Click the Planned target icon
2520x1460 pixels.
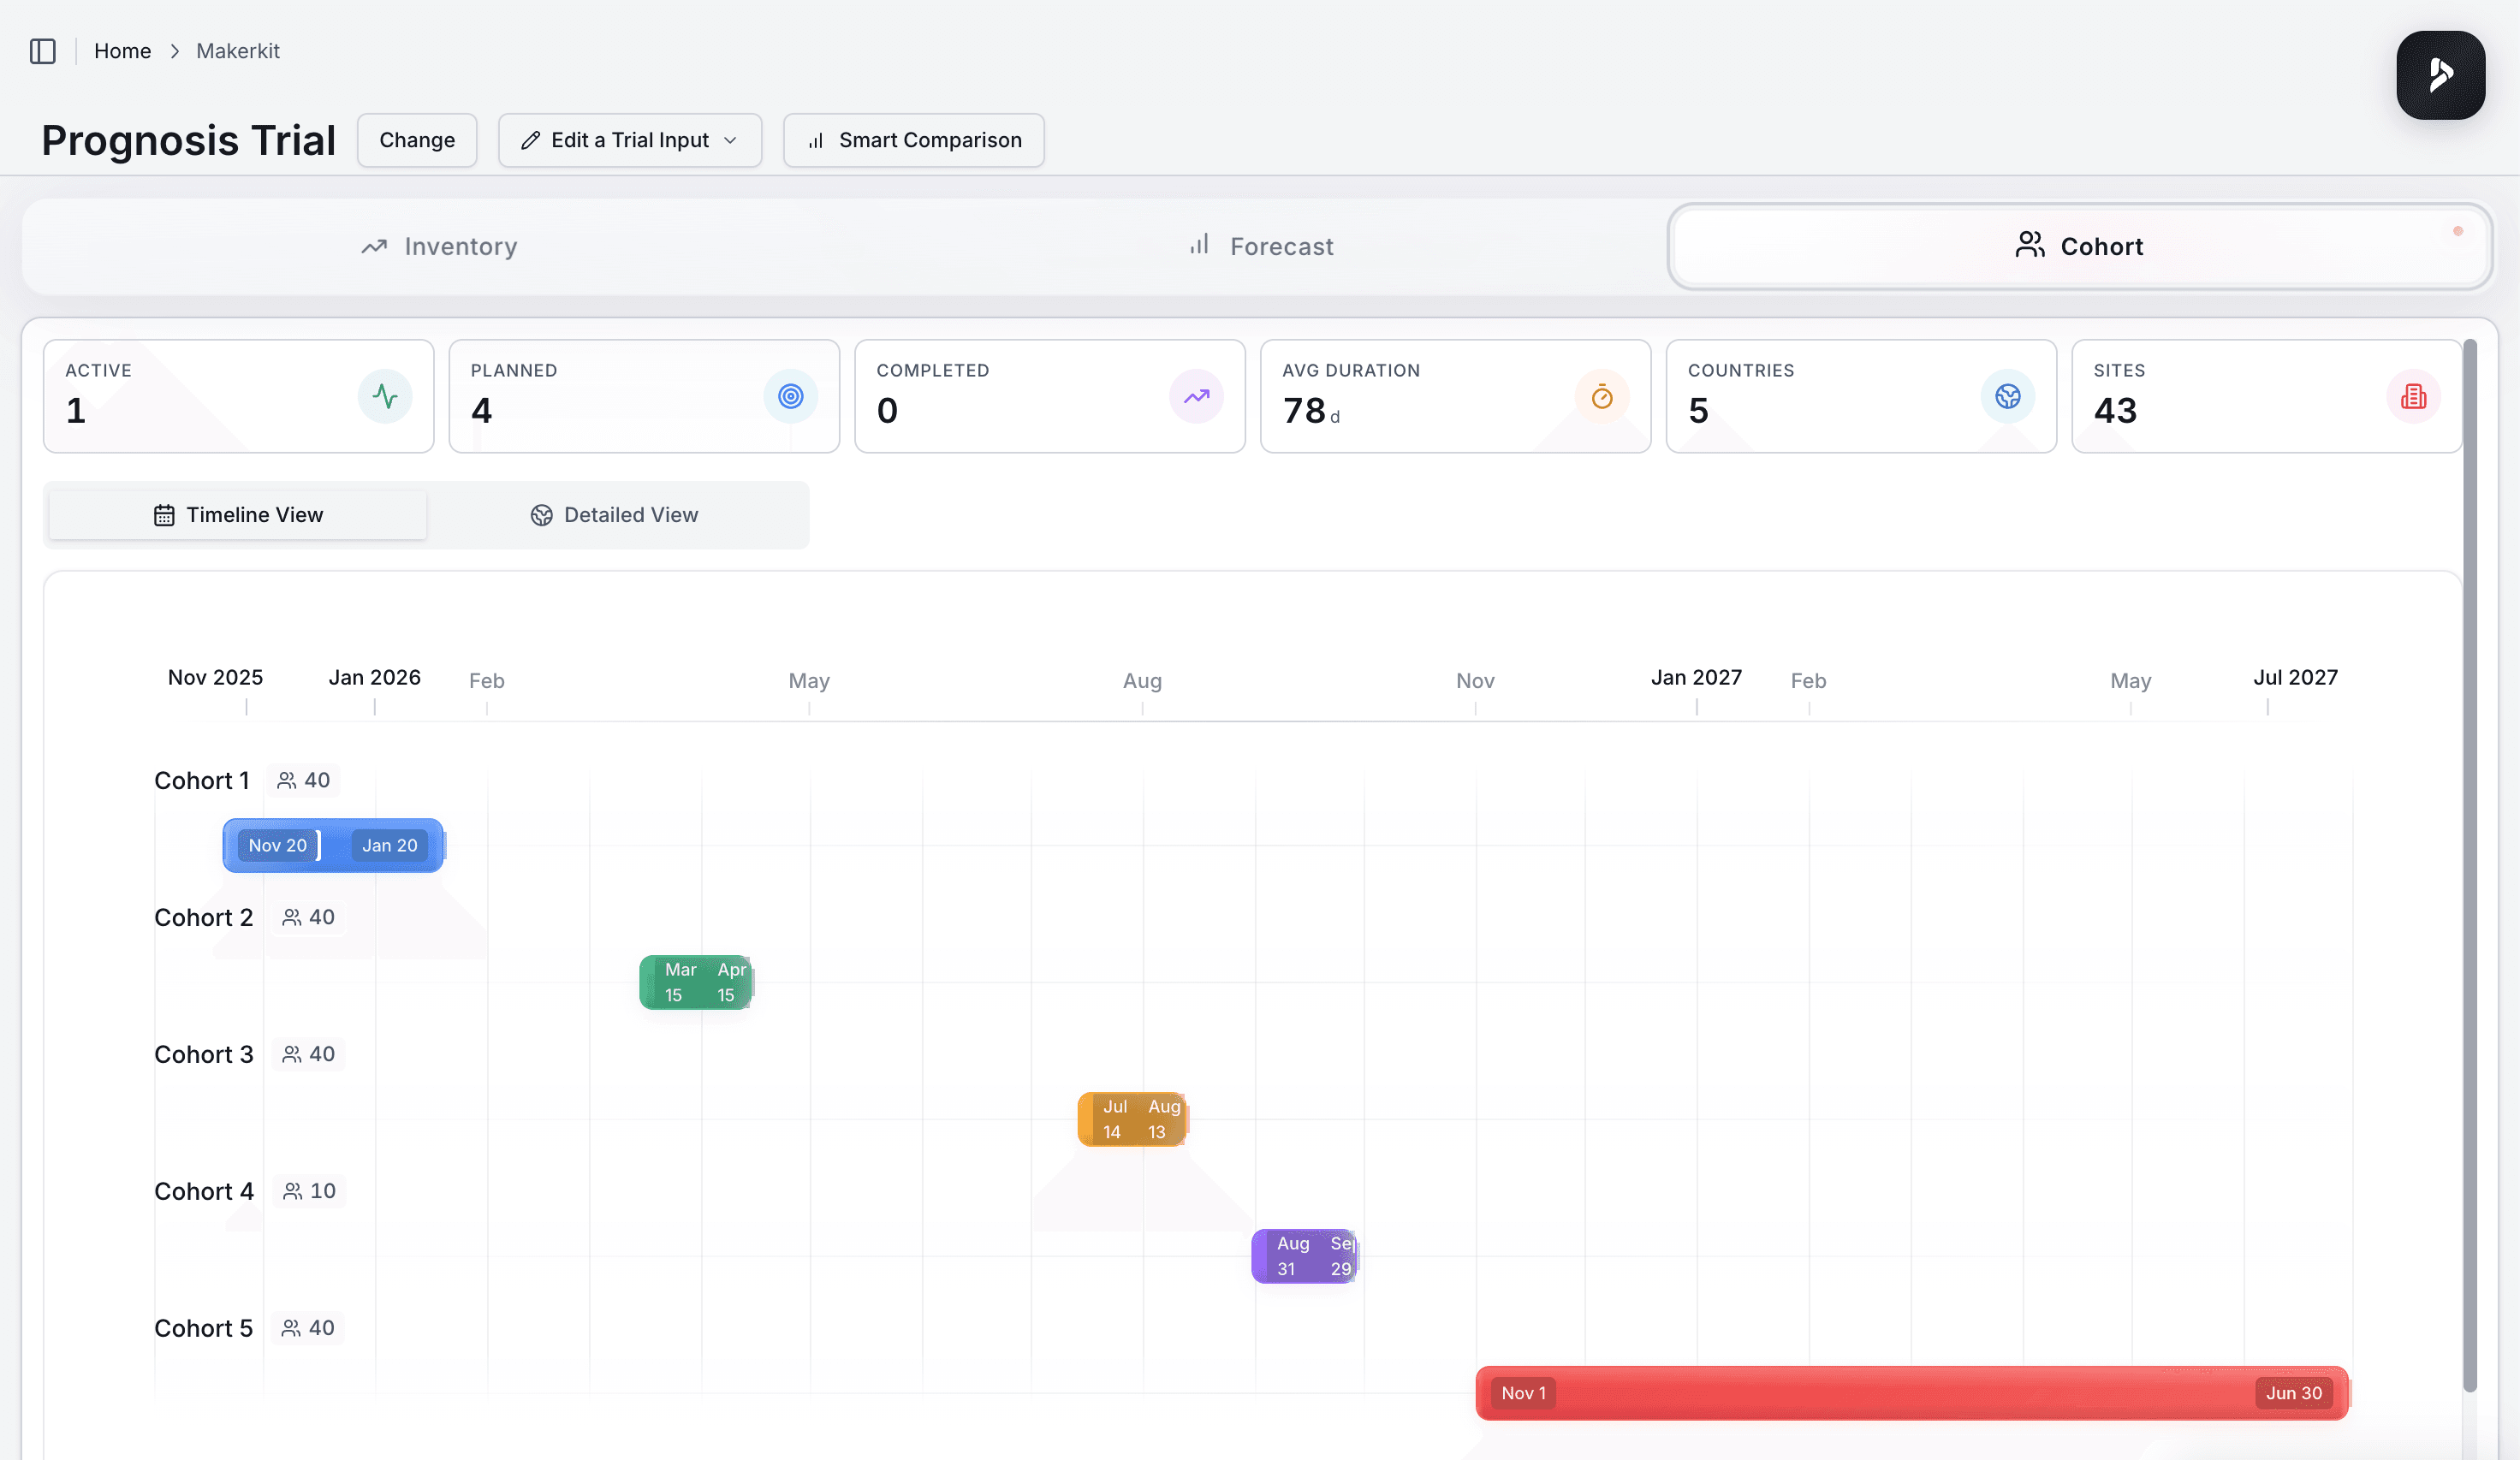coord(790,397)
